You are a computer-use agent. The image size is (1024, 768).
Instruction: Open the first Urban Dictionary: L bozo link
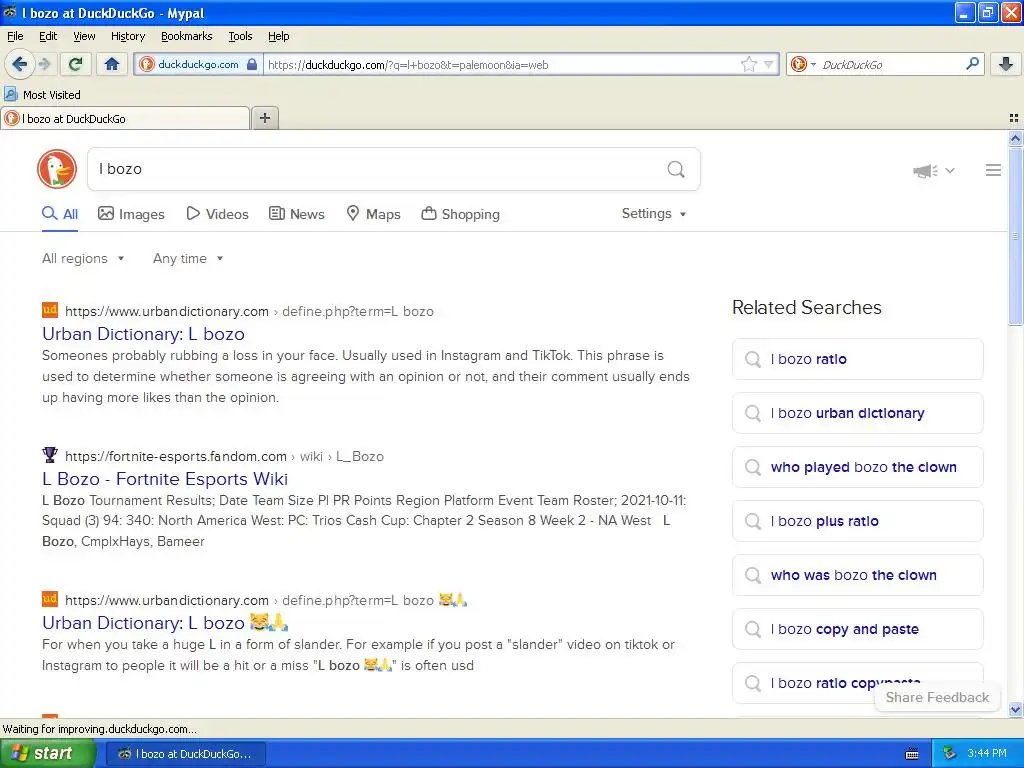[x=143, y=334]
